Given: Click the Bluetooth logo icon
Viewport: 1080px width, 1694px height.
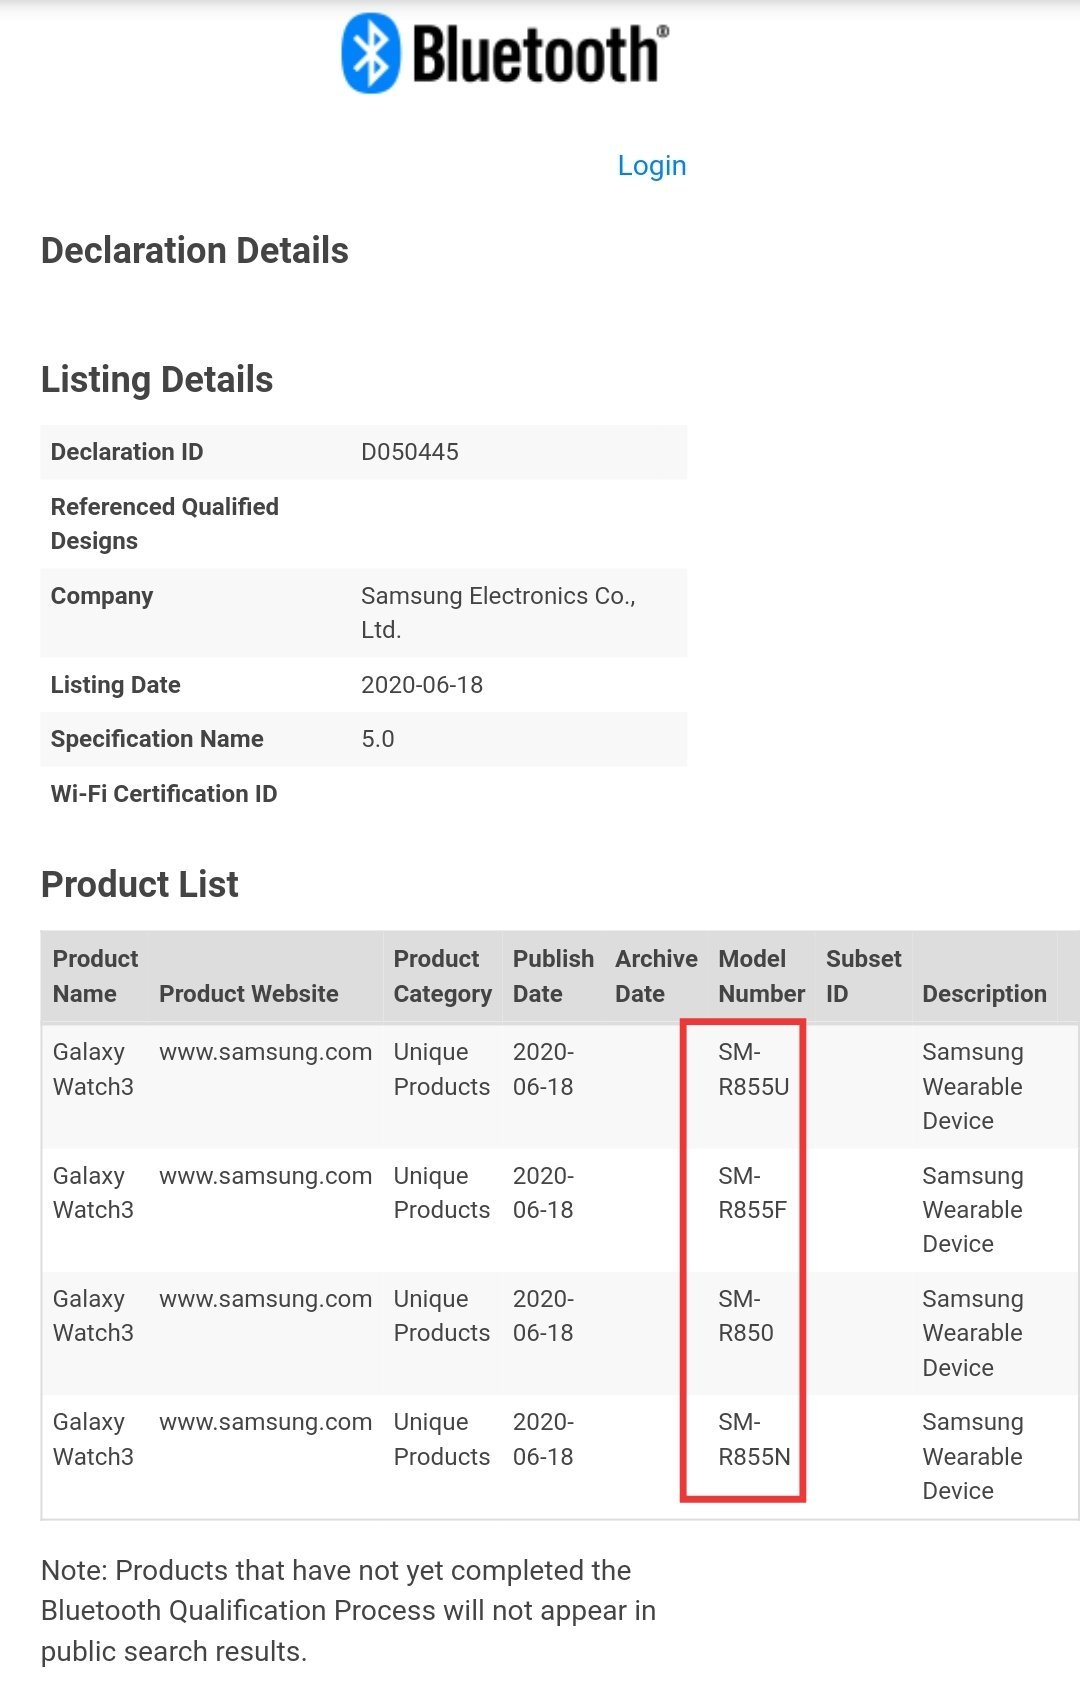Looking at the screenshot, I should 372,54.
